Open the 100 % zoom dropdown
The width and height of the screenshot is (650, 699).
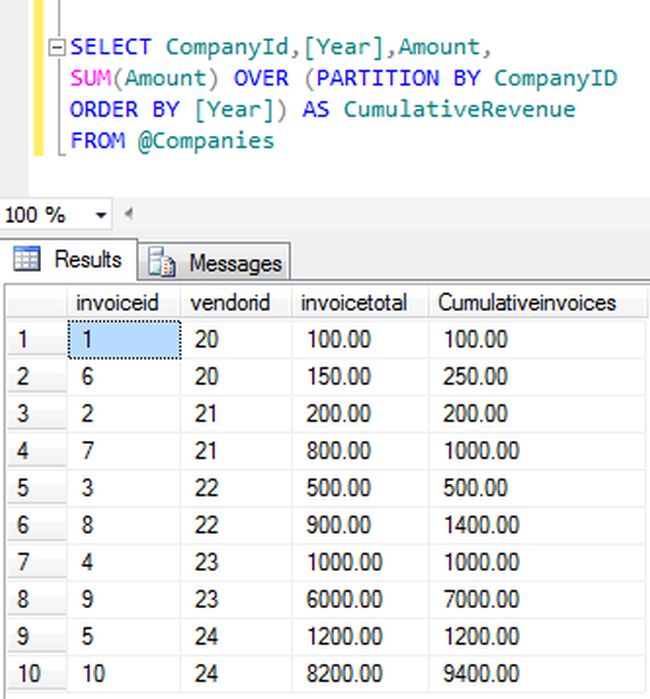[x=101, y=215]
